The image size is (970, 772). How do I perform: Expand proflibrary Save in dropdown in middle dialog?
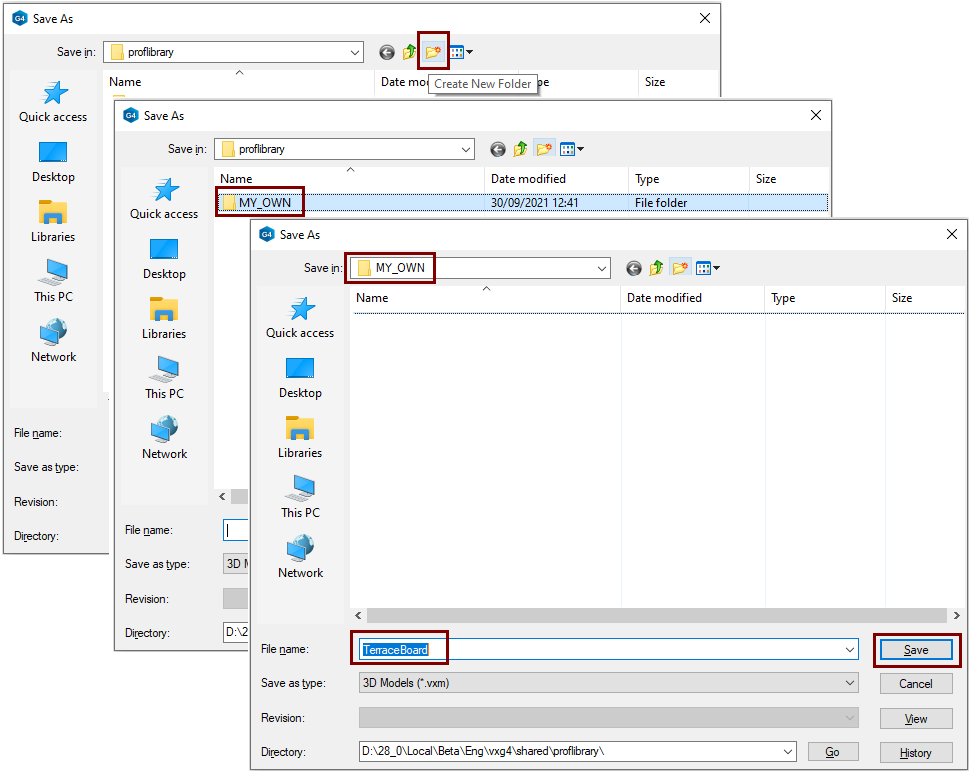466,149
